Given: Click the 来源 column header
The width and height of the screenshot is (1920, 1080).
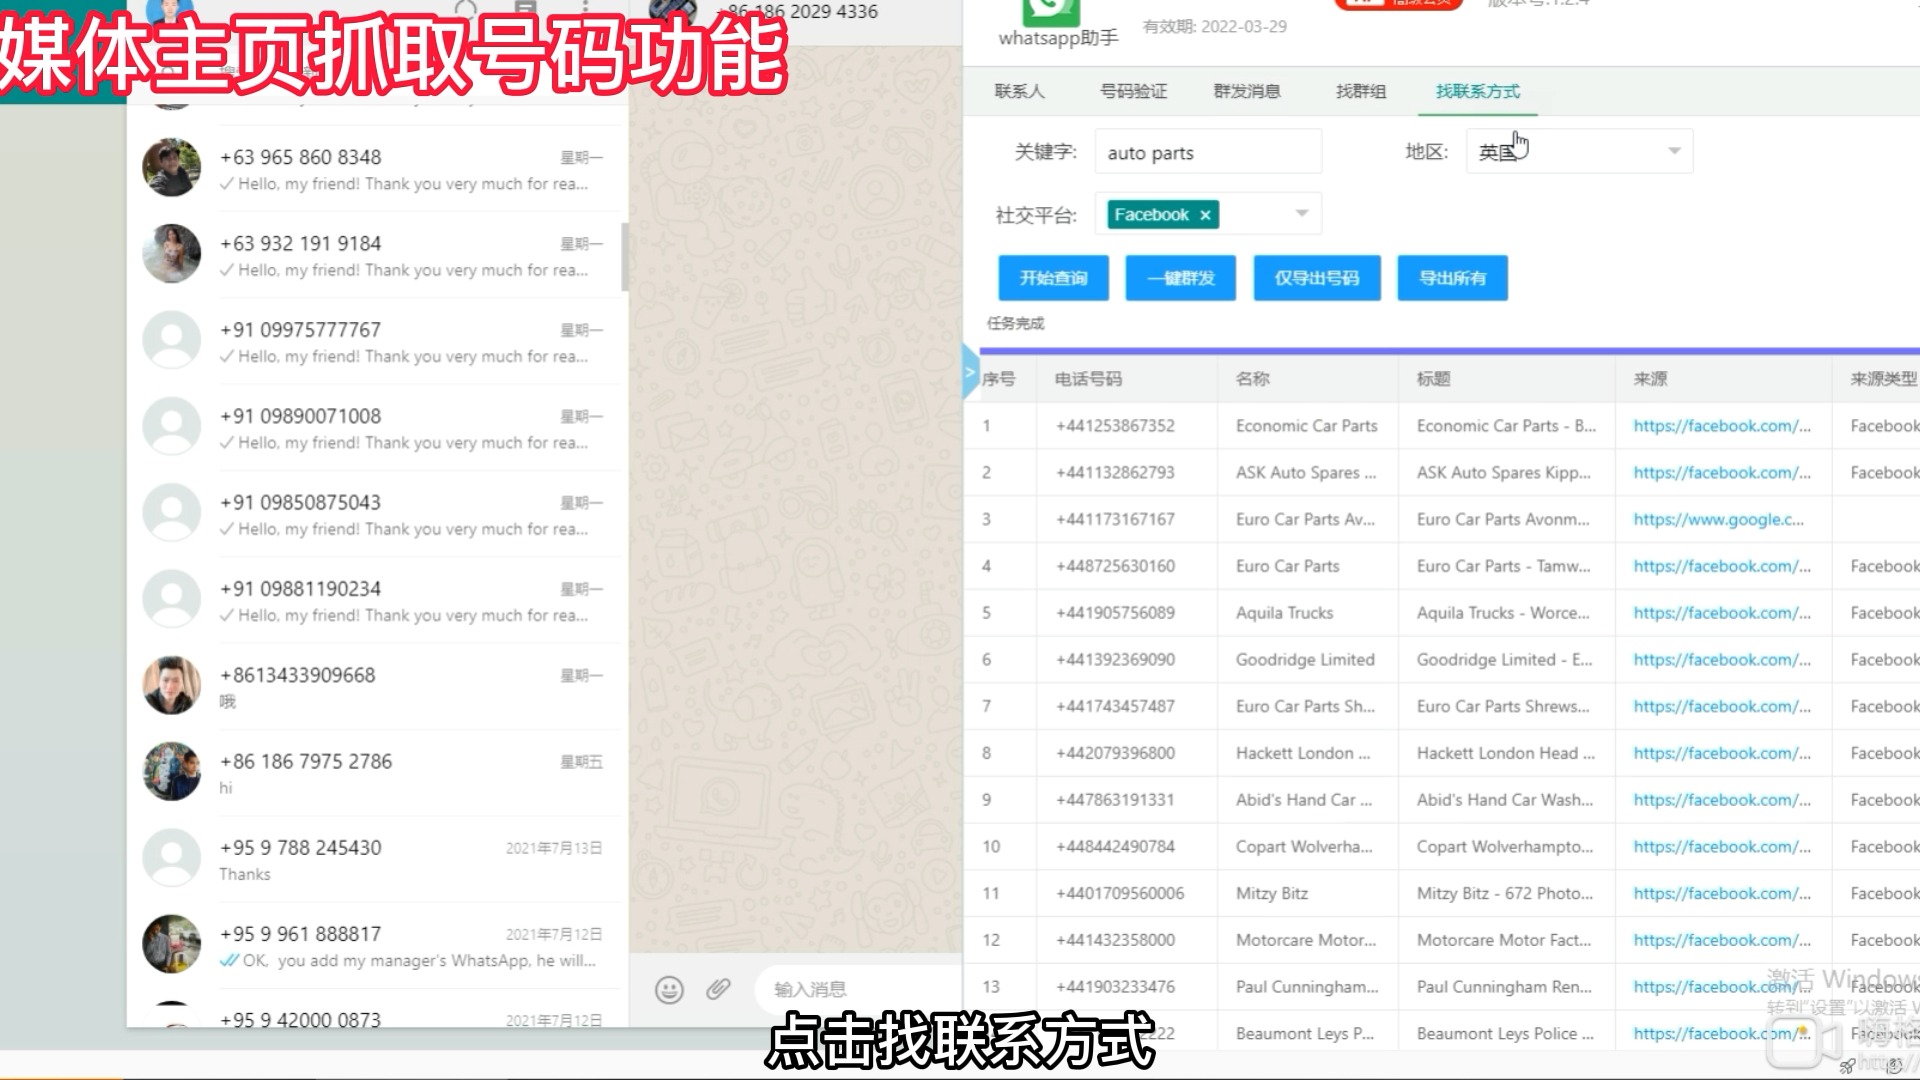Looking at the screenshot, I should click(1650, 379).
